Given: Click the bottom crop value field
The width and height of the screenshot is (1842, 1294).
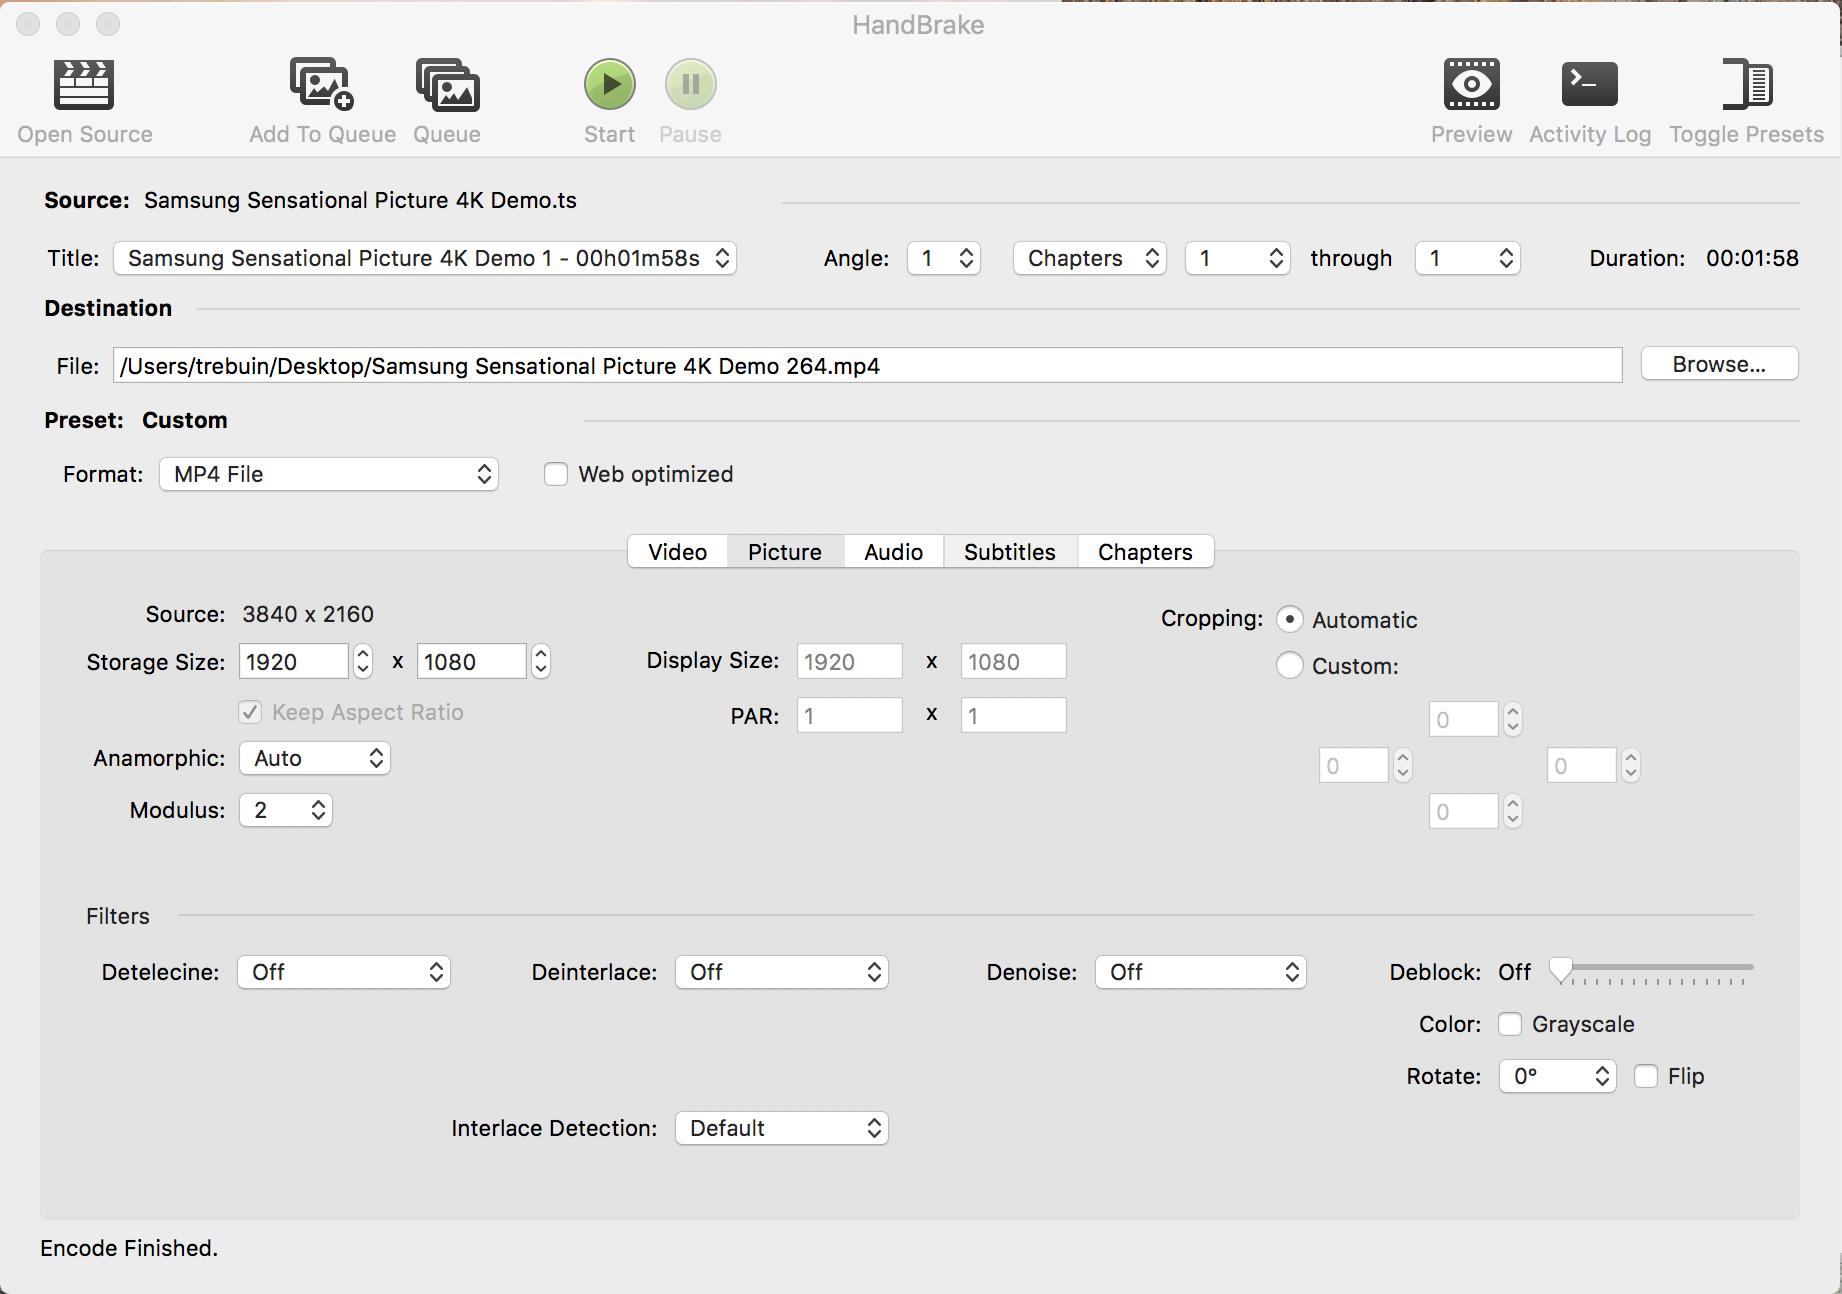Looking at the screenshot, I should click(1464, 812).
